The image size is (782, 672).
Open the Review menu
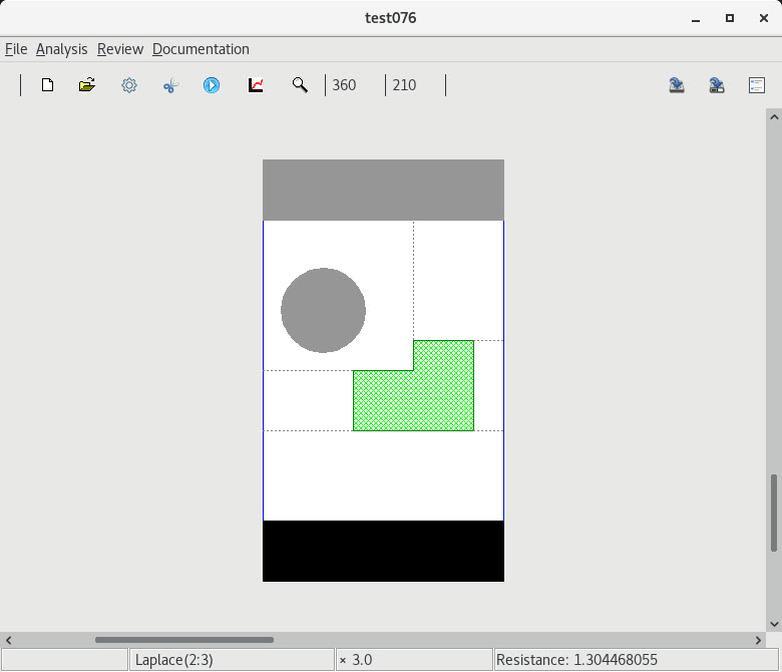[x=120, y=49]
